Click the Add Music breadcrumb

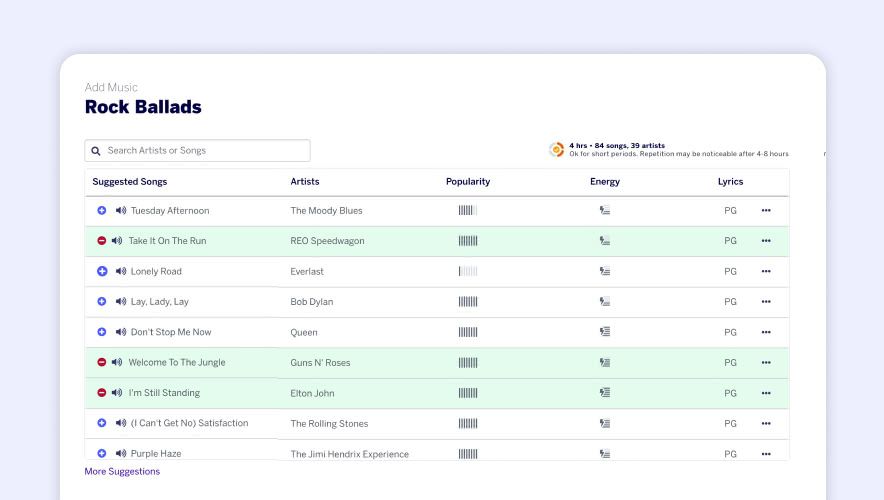tap(111, 88)
